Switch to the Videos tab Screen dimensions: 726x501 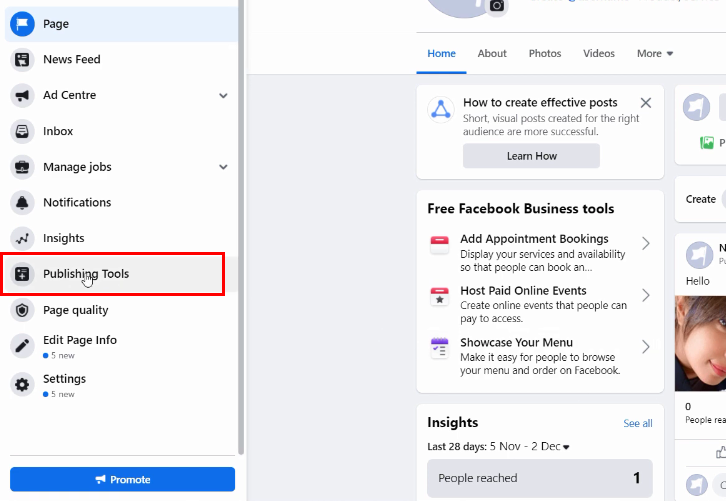point(599,54)
